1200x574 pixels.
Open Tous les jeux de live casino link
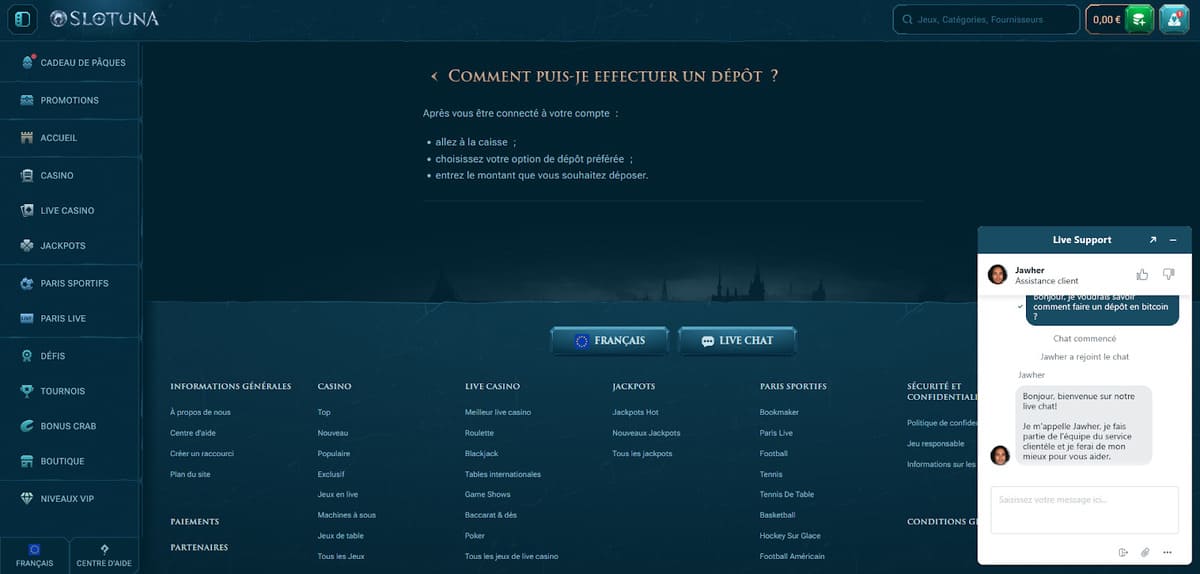(x=512, y=556)
